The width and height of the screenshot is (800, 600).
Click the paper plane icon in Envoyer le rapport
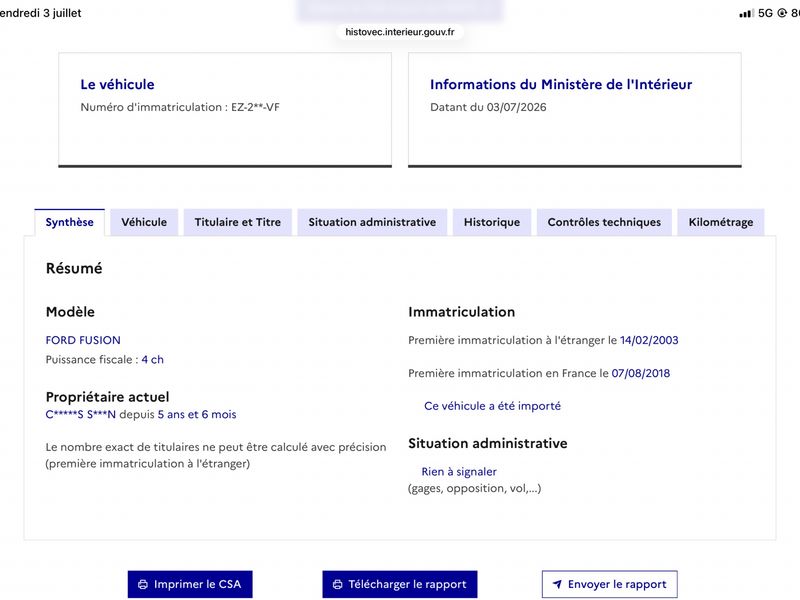coord(557,584)
